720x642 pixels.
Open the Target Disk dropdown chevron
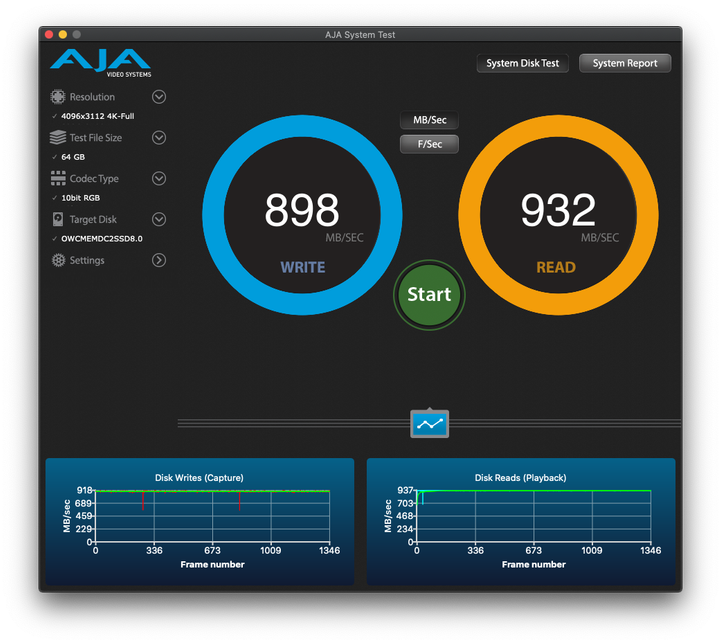(159, 220)
